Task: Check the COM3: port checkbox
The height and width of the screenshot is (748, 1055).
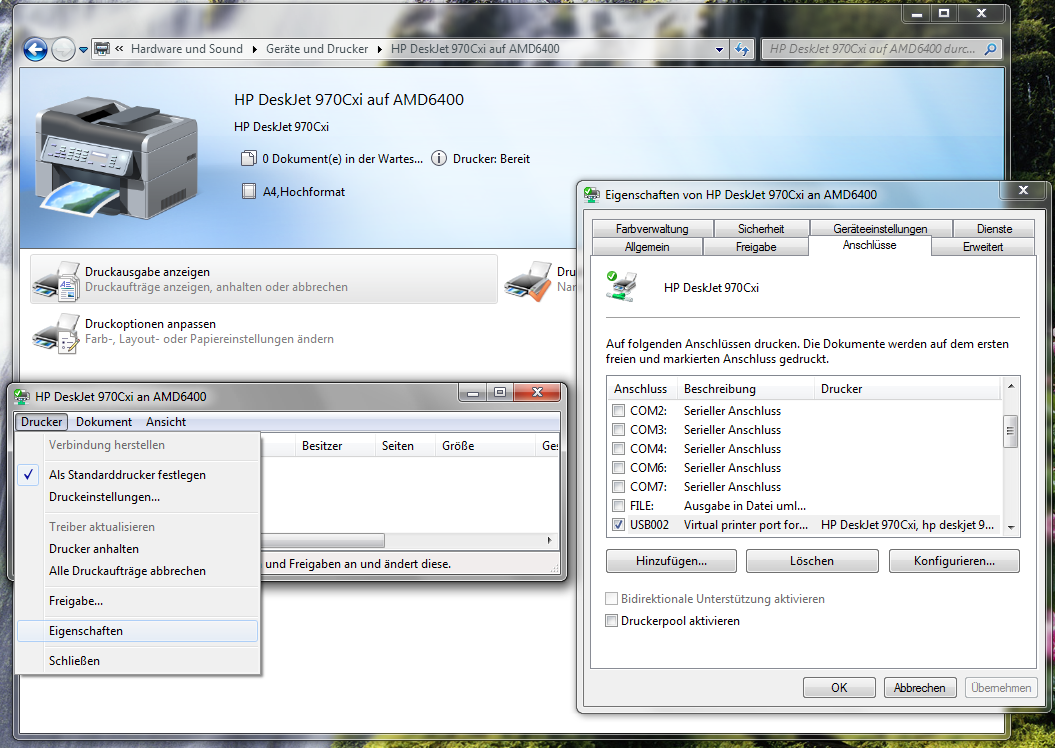Action: tap(618, 429)
